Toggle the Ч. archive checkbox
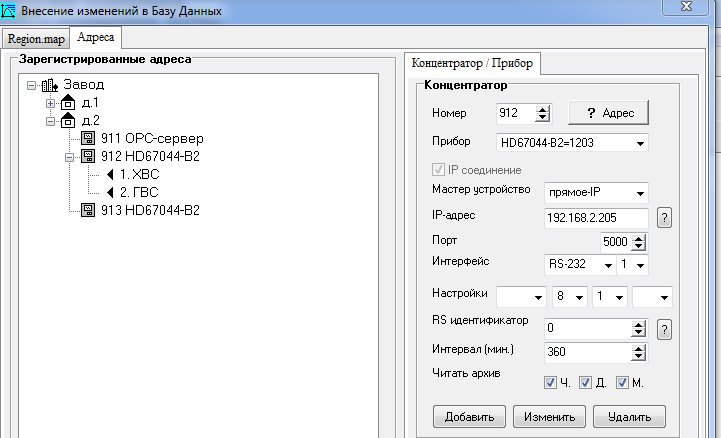 pos(551,382)
